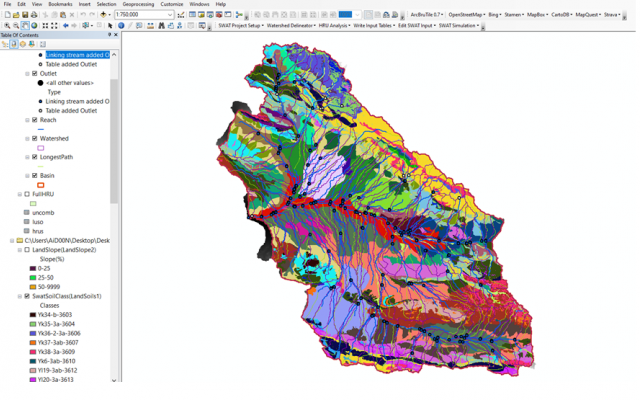Collapse the Reach layer legend
Screen dimensions: 640x400
[27, 120]
